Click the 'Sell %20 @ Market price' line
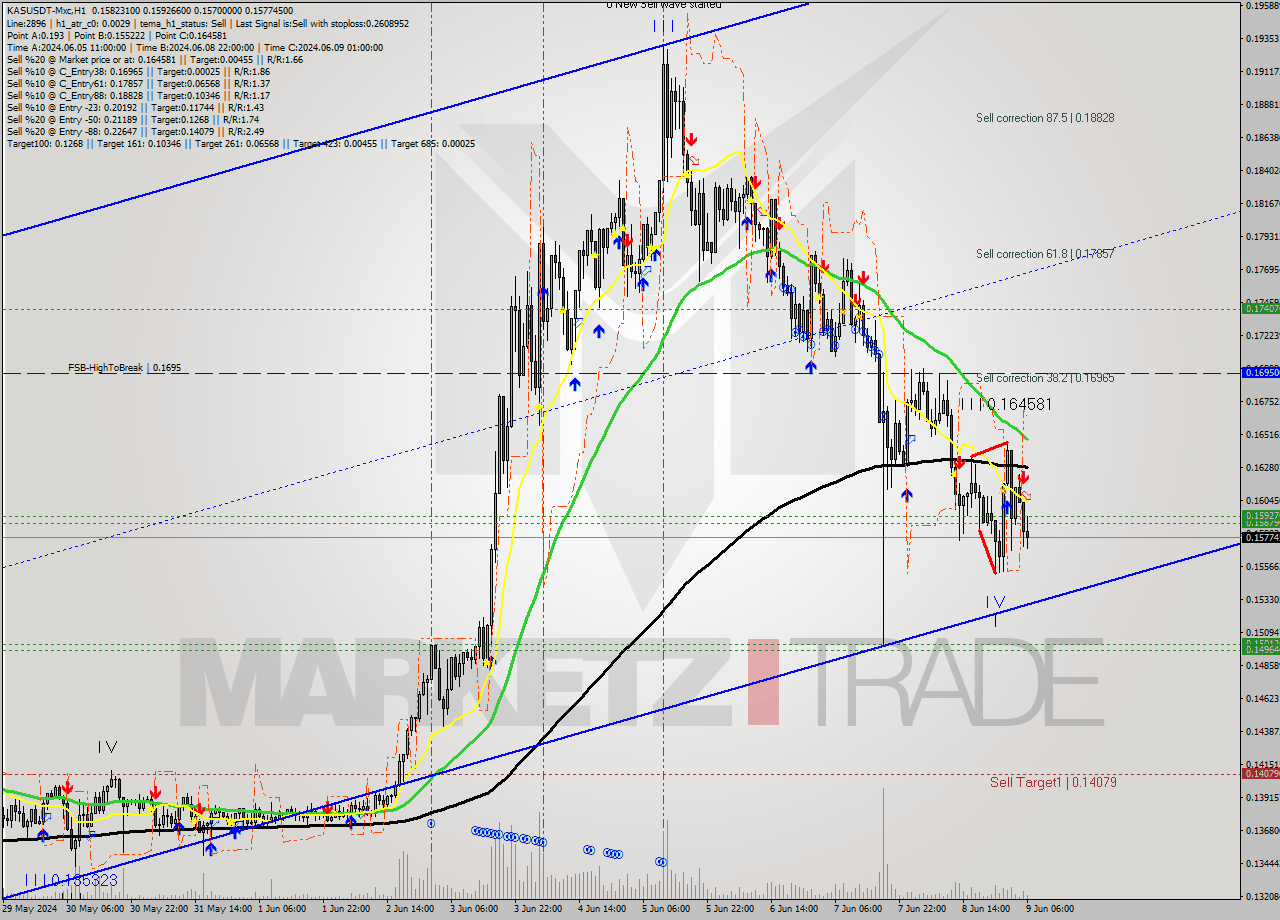 pos(155,59)
